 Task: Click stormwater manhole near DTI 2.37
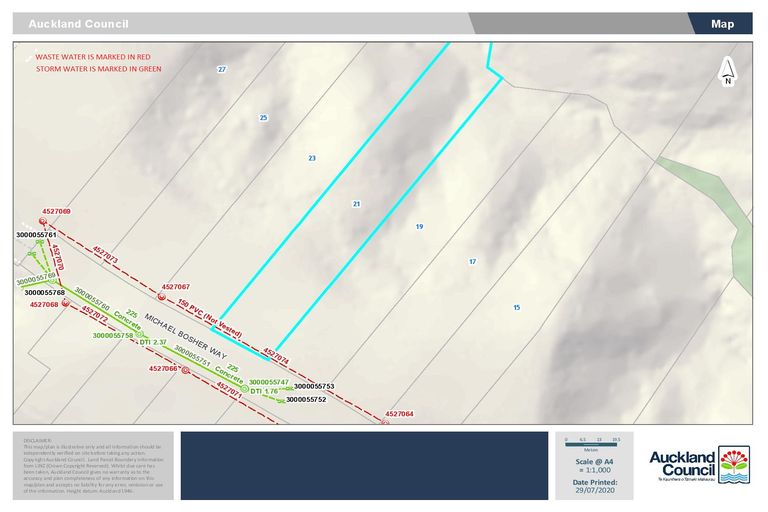coord(141,332)
